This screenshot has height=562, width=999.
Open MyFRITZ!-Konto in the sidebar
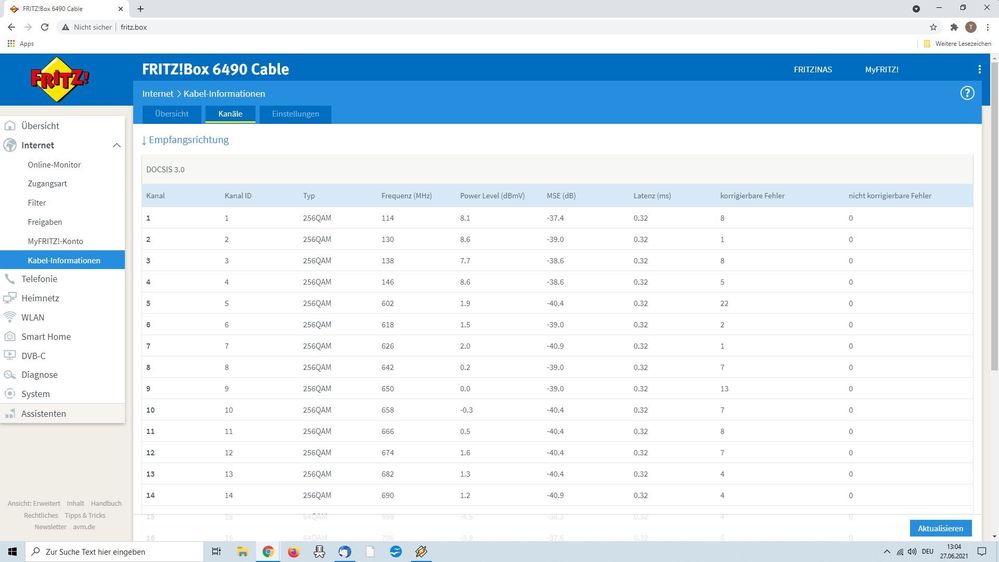point(55,241)
